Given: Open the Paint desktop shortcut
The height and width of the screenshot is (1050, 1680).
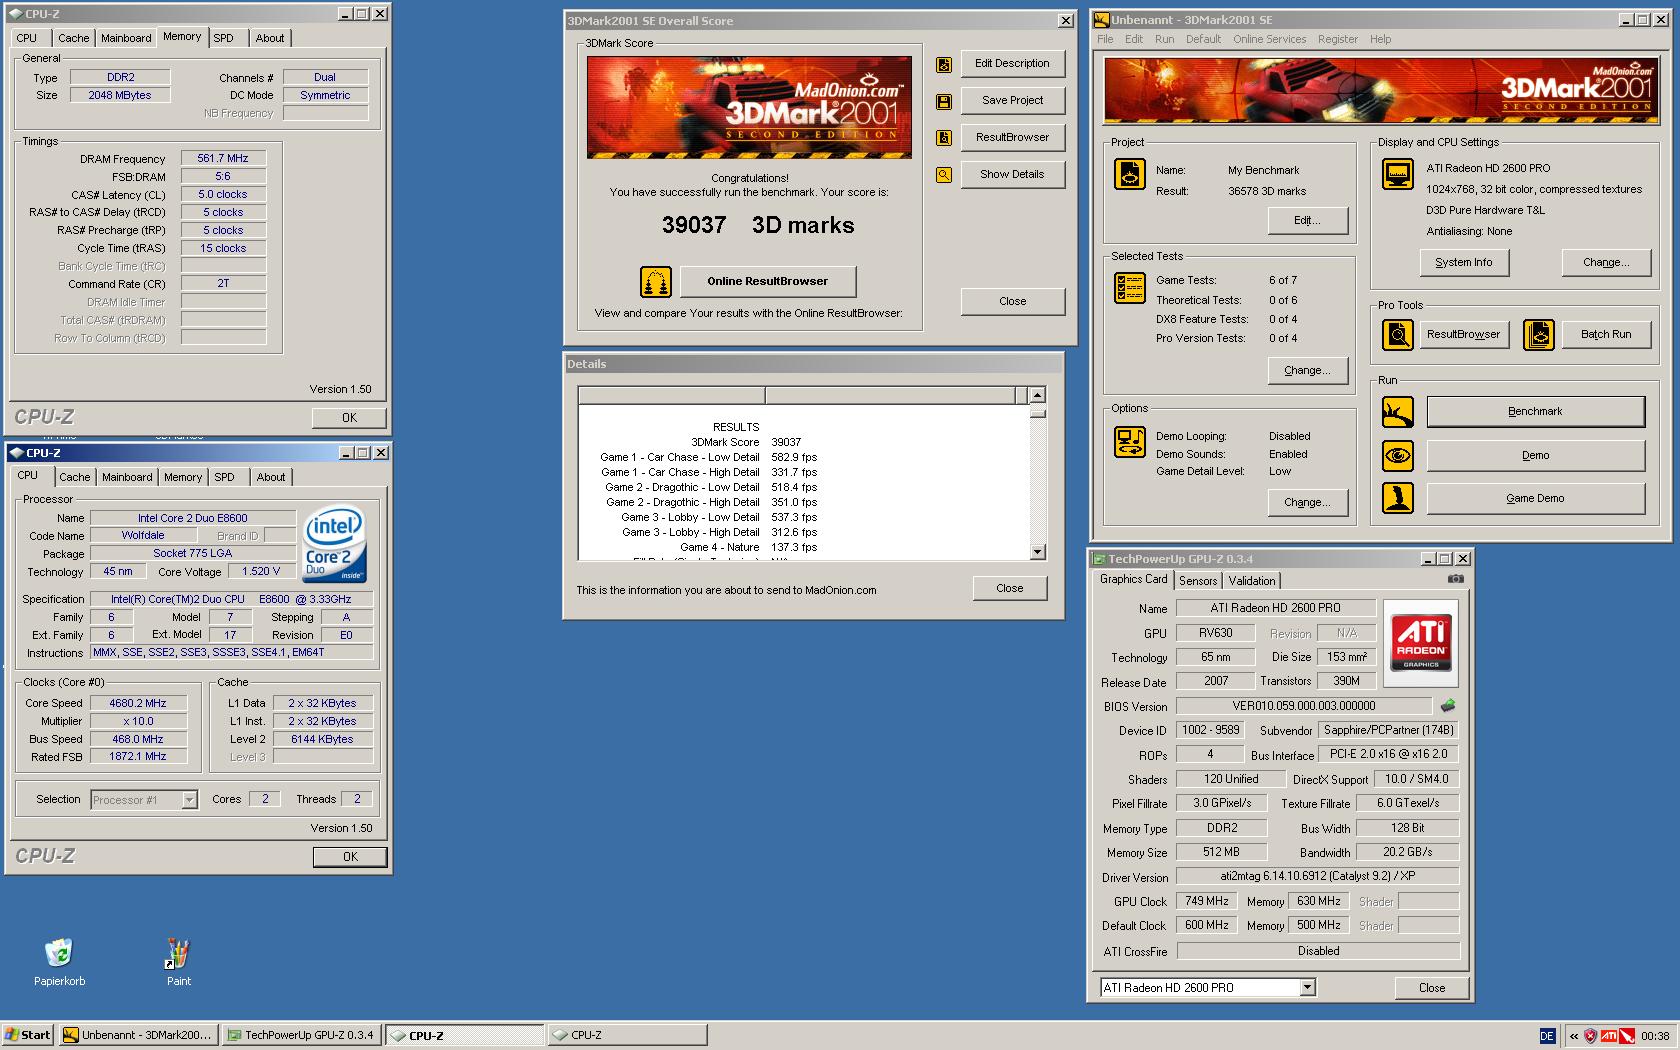Looking at the screenshot, I should click(178, 953).
